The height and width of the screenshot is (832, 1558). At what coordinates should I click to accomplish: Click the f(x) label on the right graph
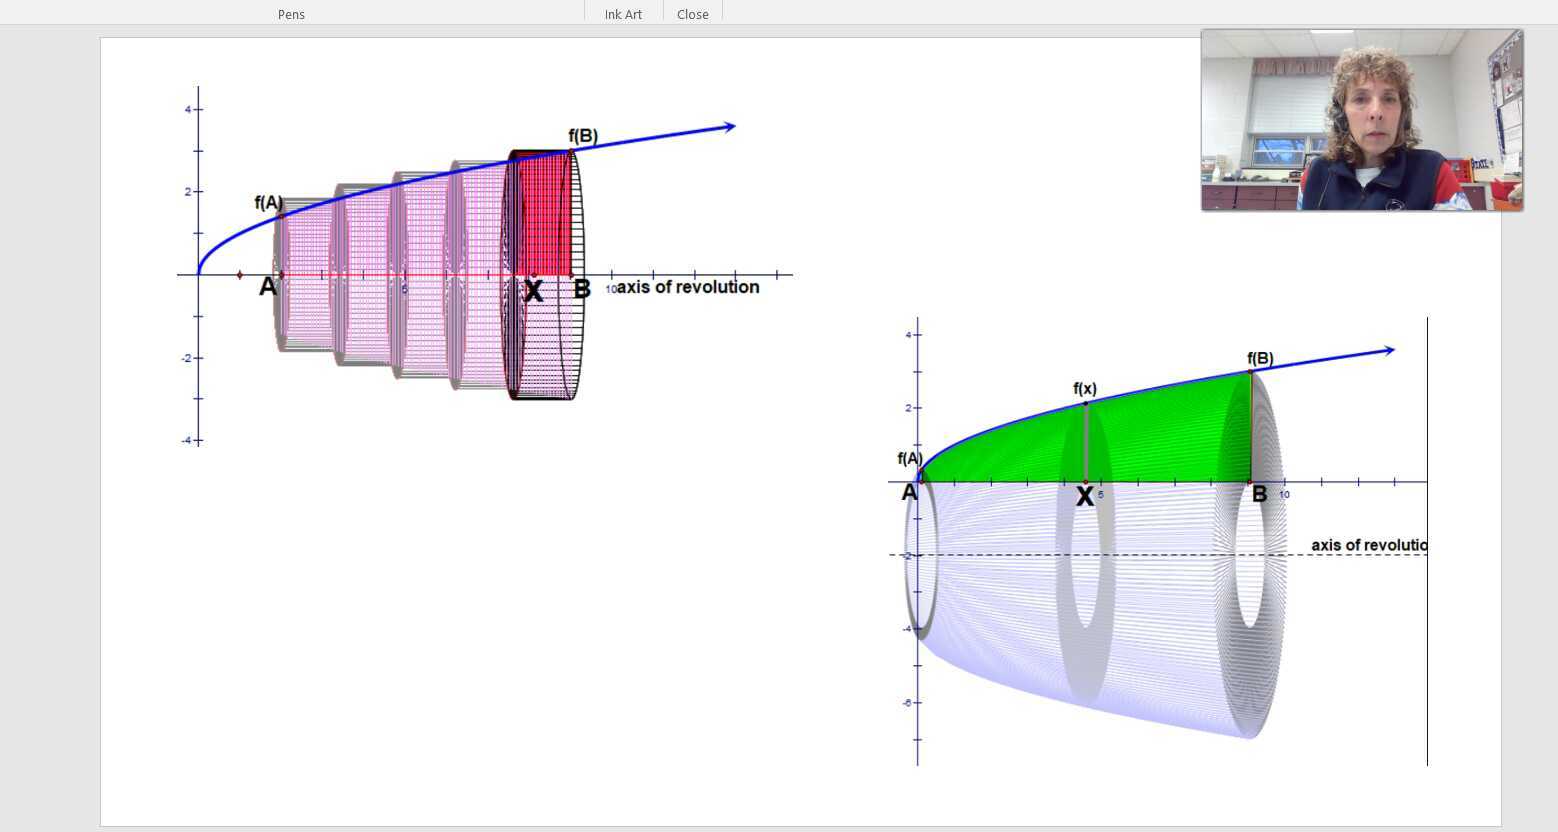point(1085,389)
